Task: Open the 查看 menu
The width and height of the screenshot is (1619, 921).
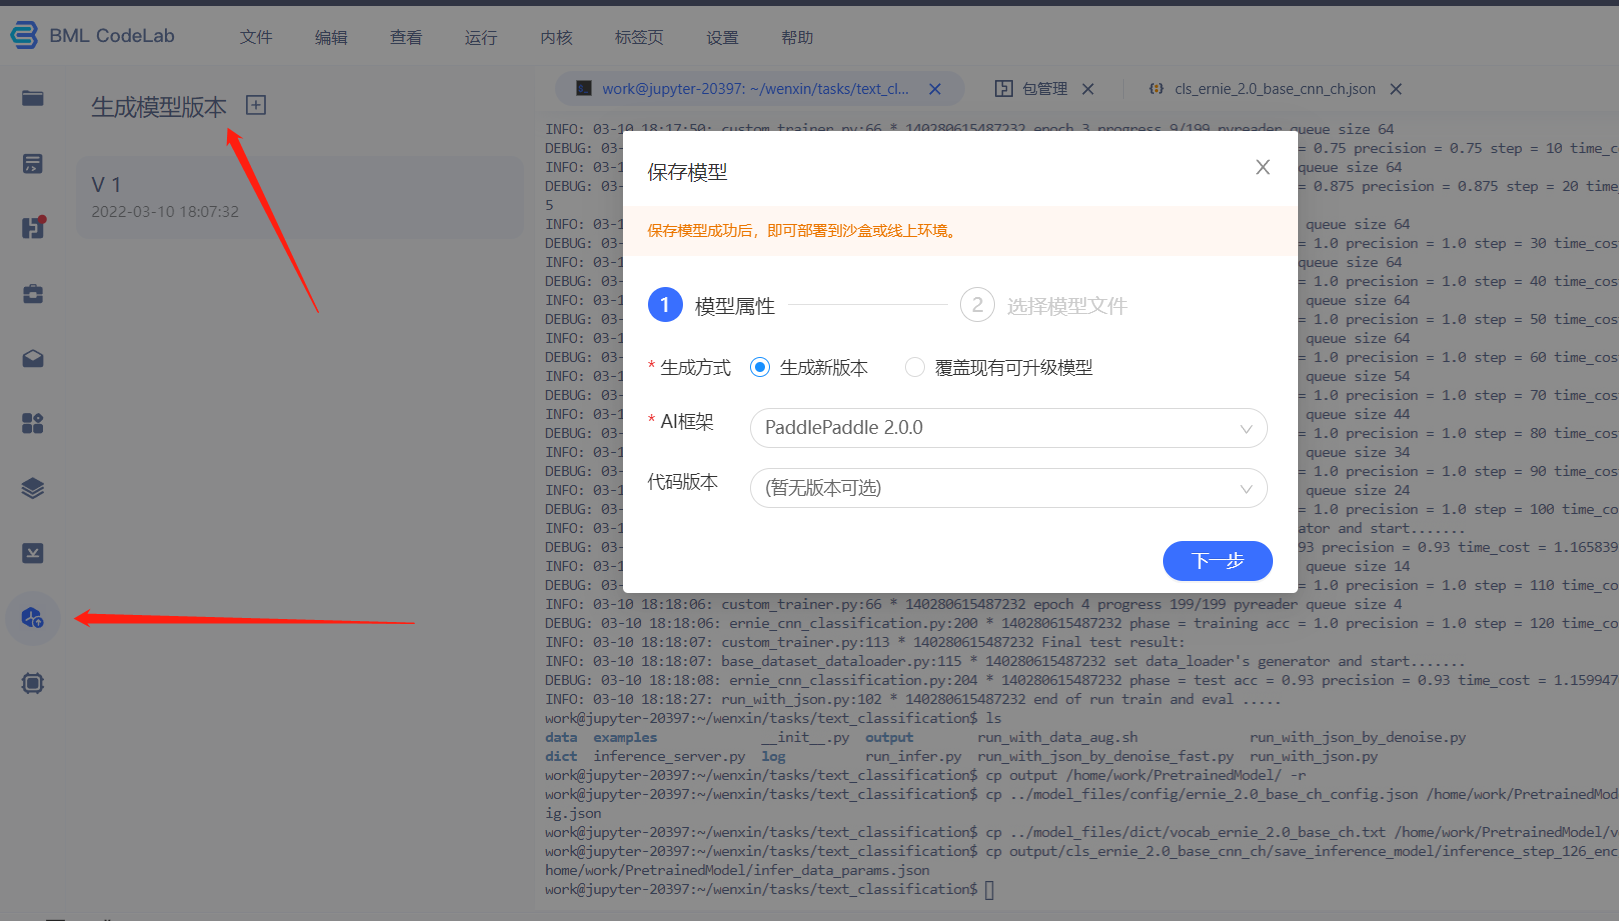Action: 406,37
